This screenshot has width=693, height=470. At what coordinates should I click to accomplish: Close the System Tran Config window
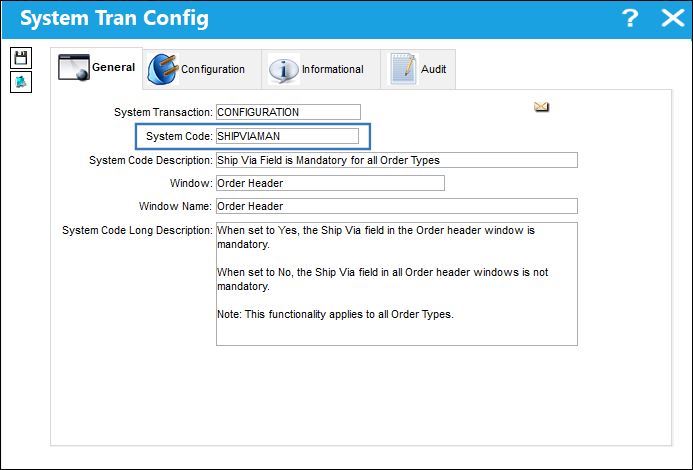tap(673, 19)
